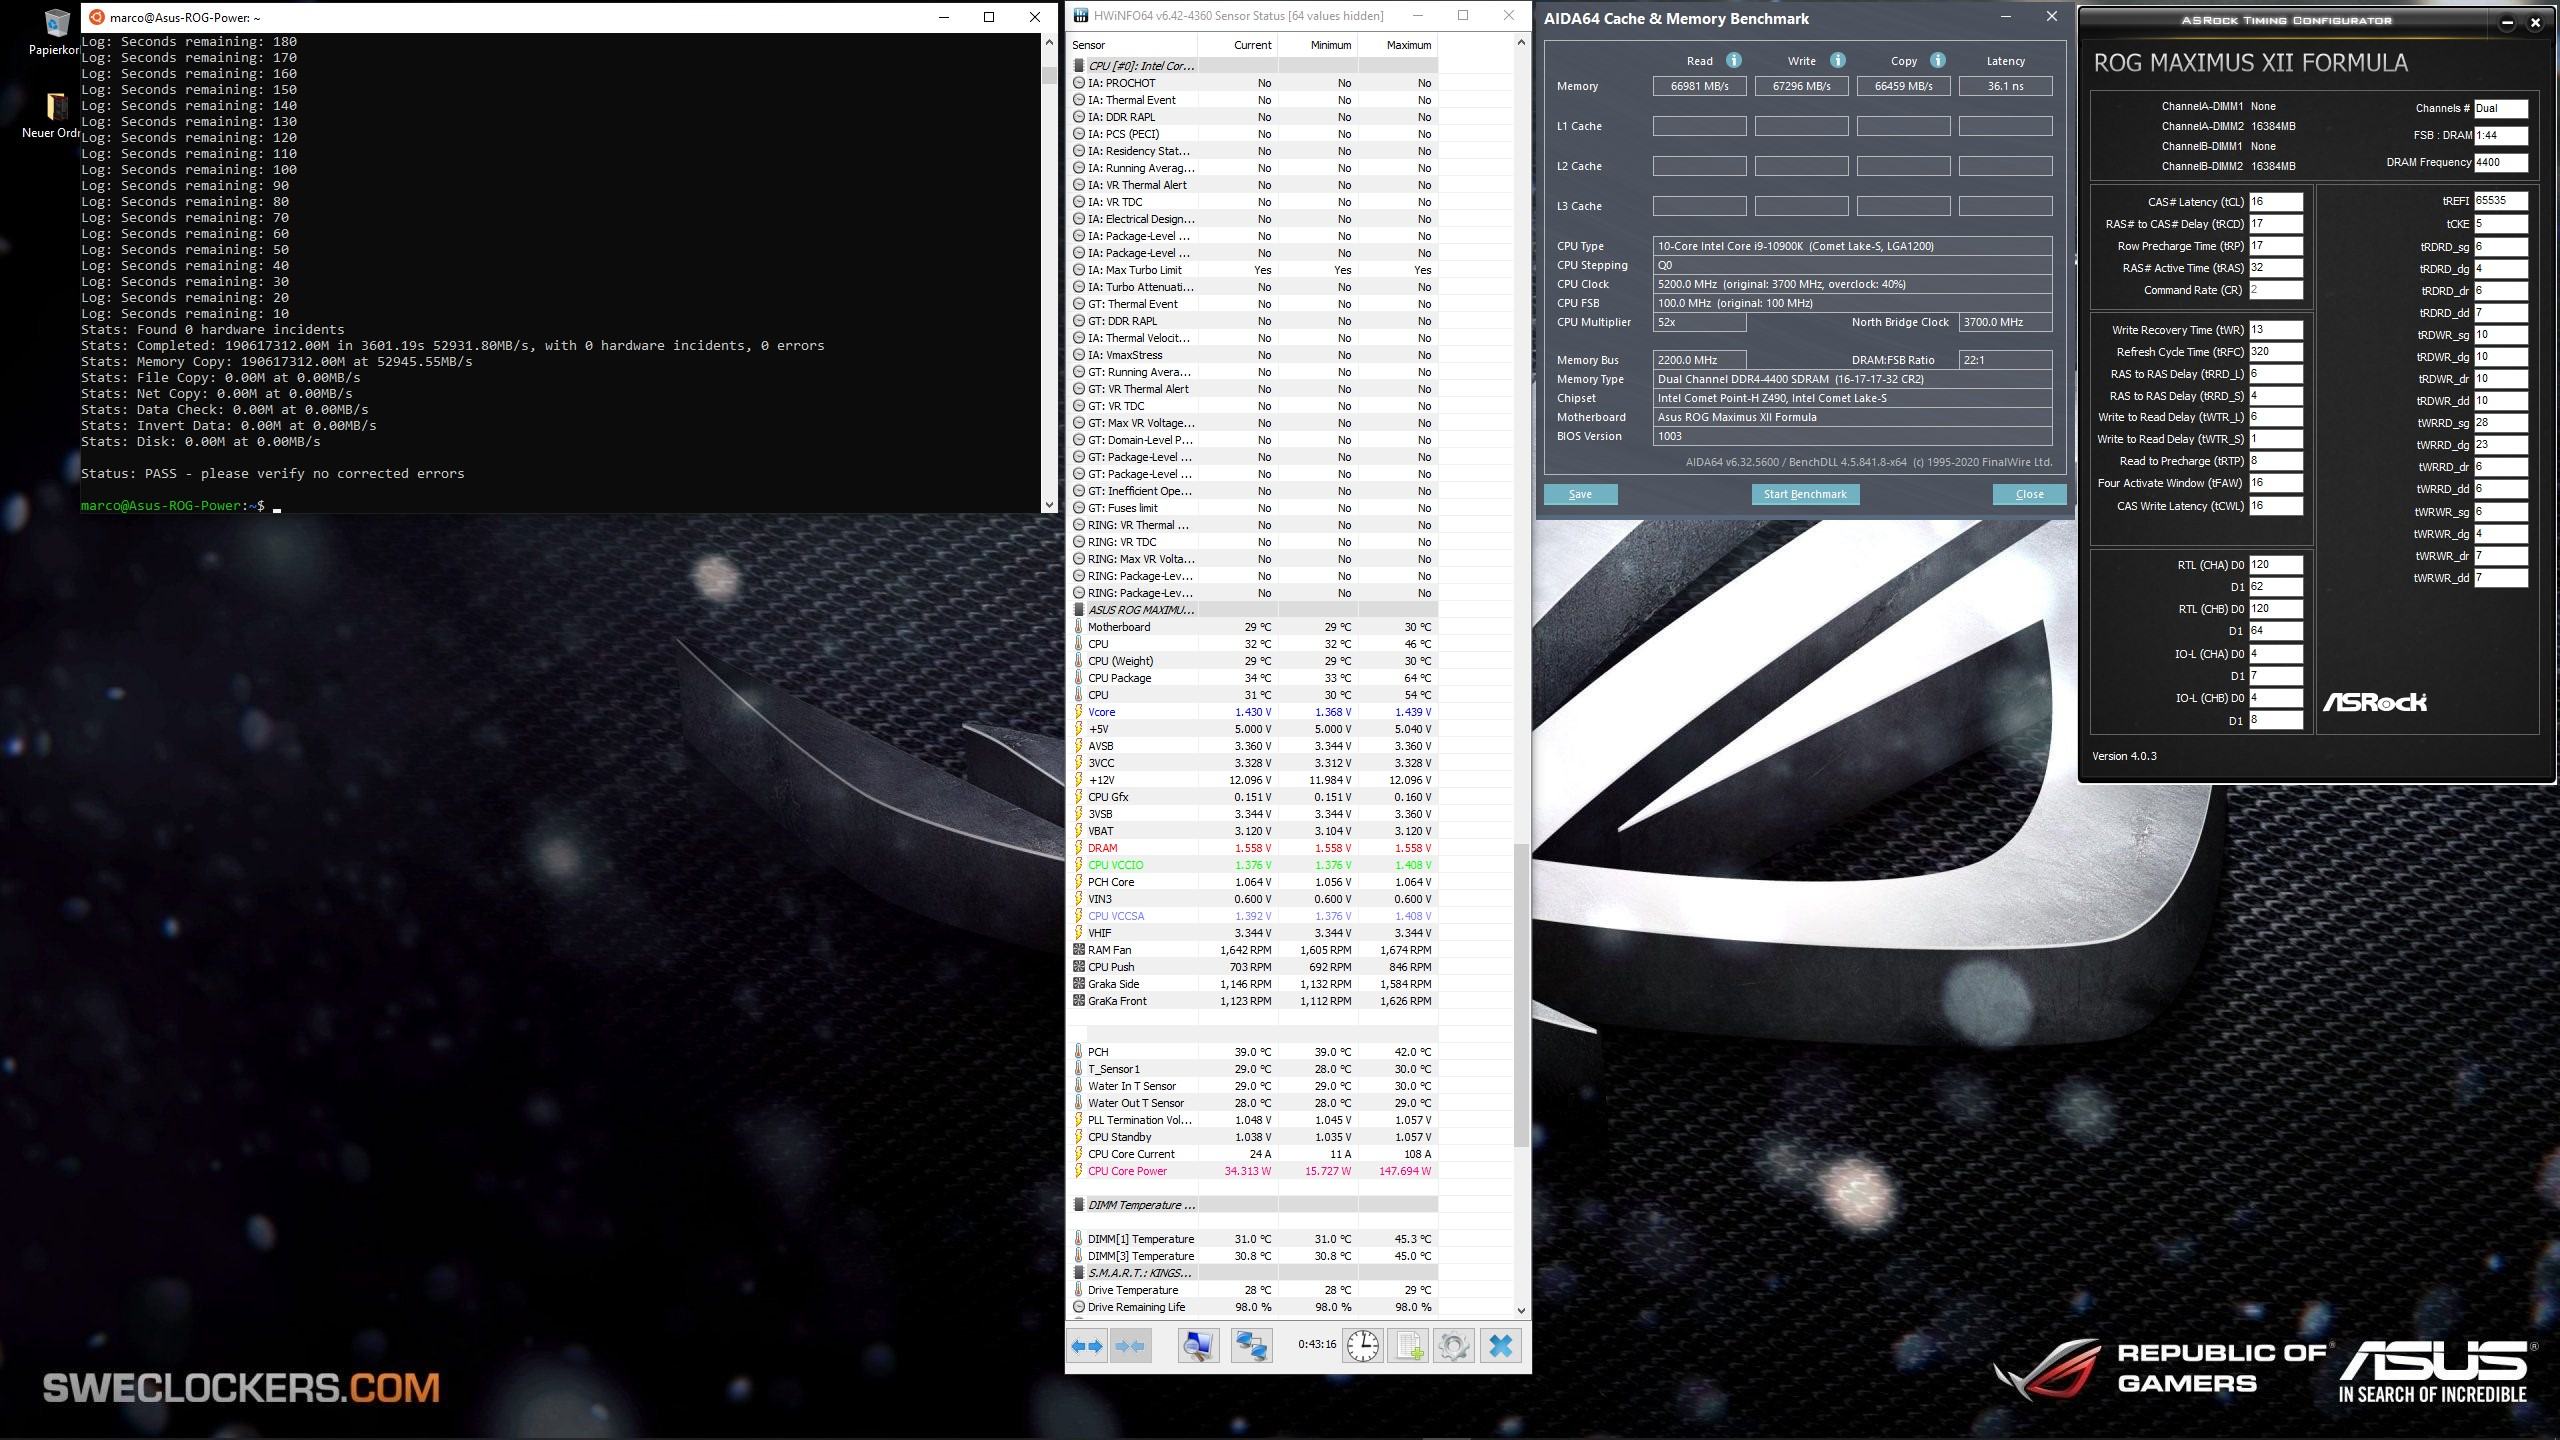2560x1440 pixels.
Task: Click the RAS# Active Time (tRAS) field
Action: click(2275, 268)
